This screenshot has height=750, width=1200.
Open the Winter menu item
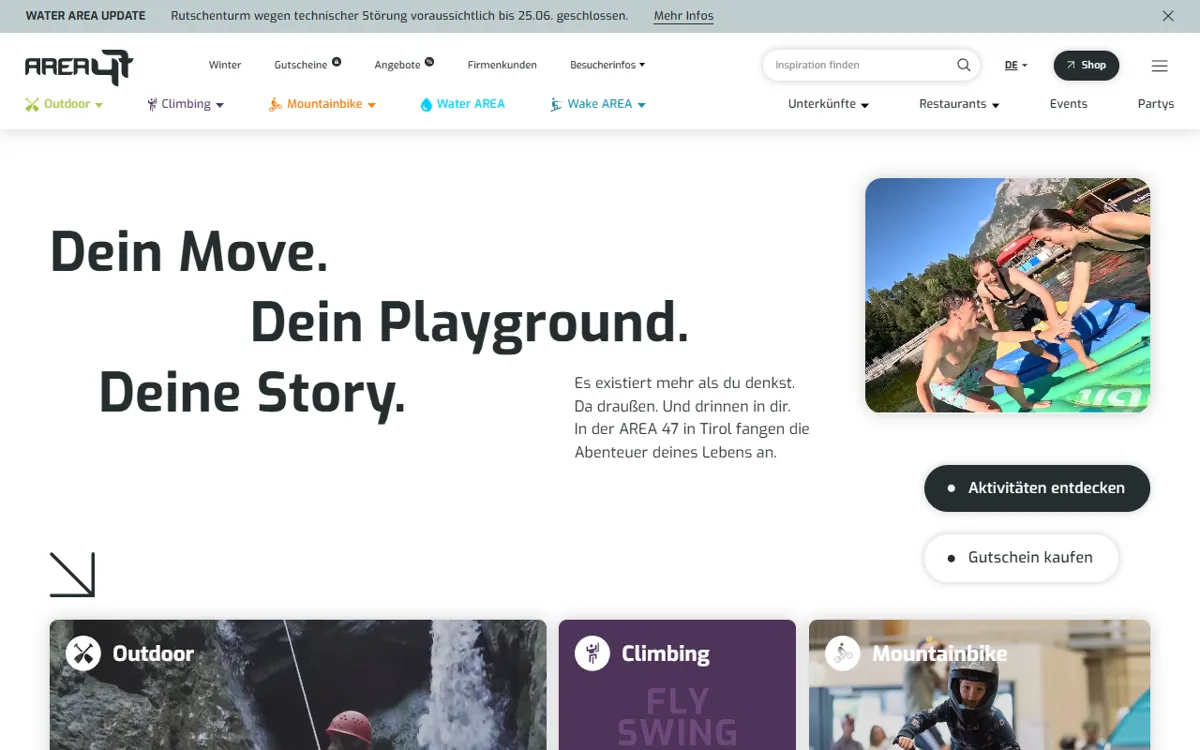[x=225, y=65]
